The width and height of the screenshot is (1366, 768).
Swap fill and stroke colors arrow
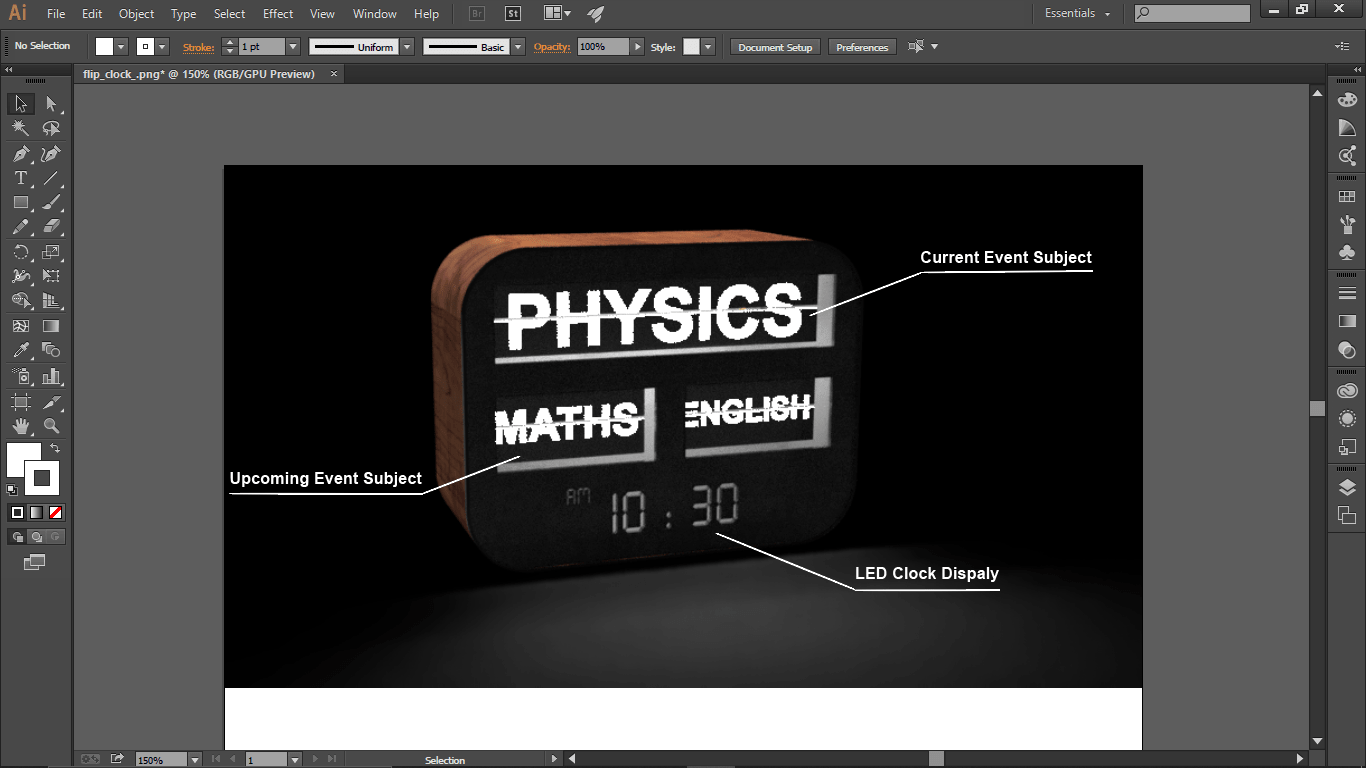click(x=55, y=448)
